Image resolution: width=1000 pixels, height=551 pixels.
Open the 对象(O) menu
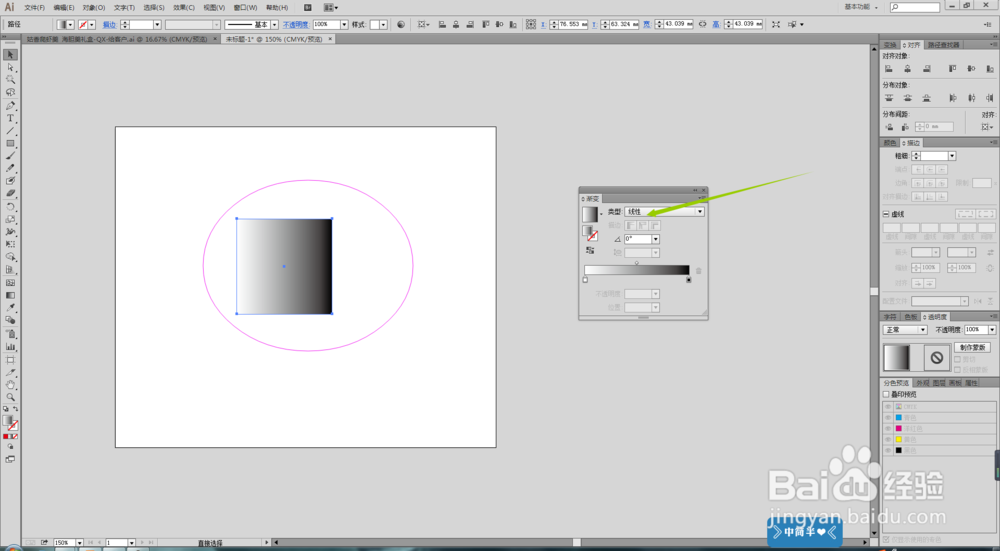94,8
